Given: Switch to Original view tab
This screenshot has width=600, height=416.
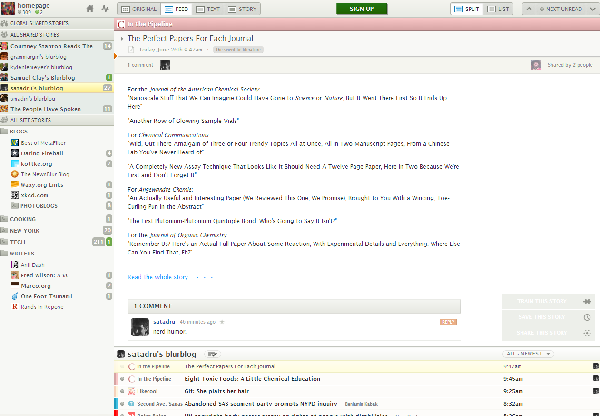Looking at the screenshot, I should tap(139, 9).
